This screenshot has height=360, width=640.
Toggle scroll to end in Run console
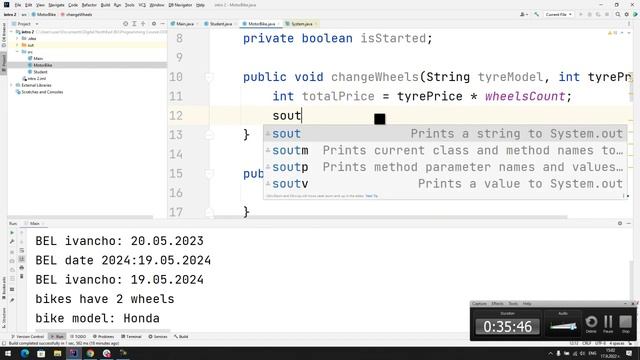click(22, 259)
